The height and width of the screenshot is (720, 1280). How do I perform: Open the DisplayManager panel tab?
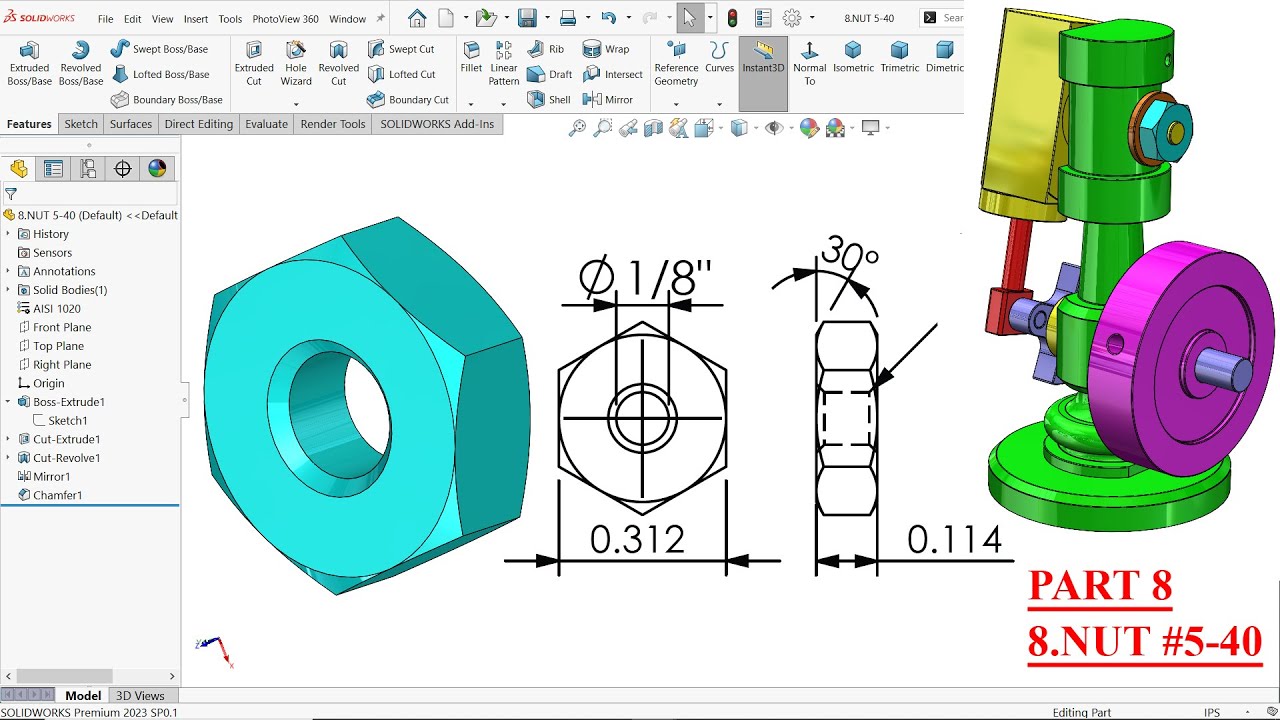tap(157, 169)
